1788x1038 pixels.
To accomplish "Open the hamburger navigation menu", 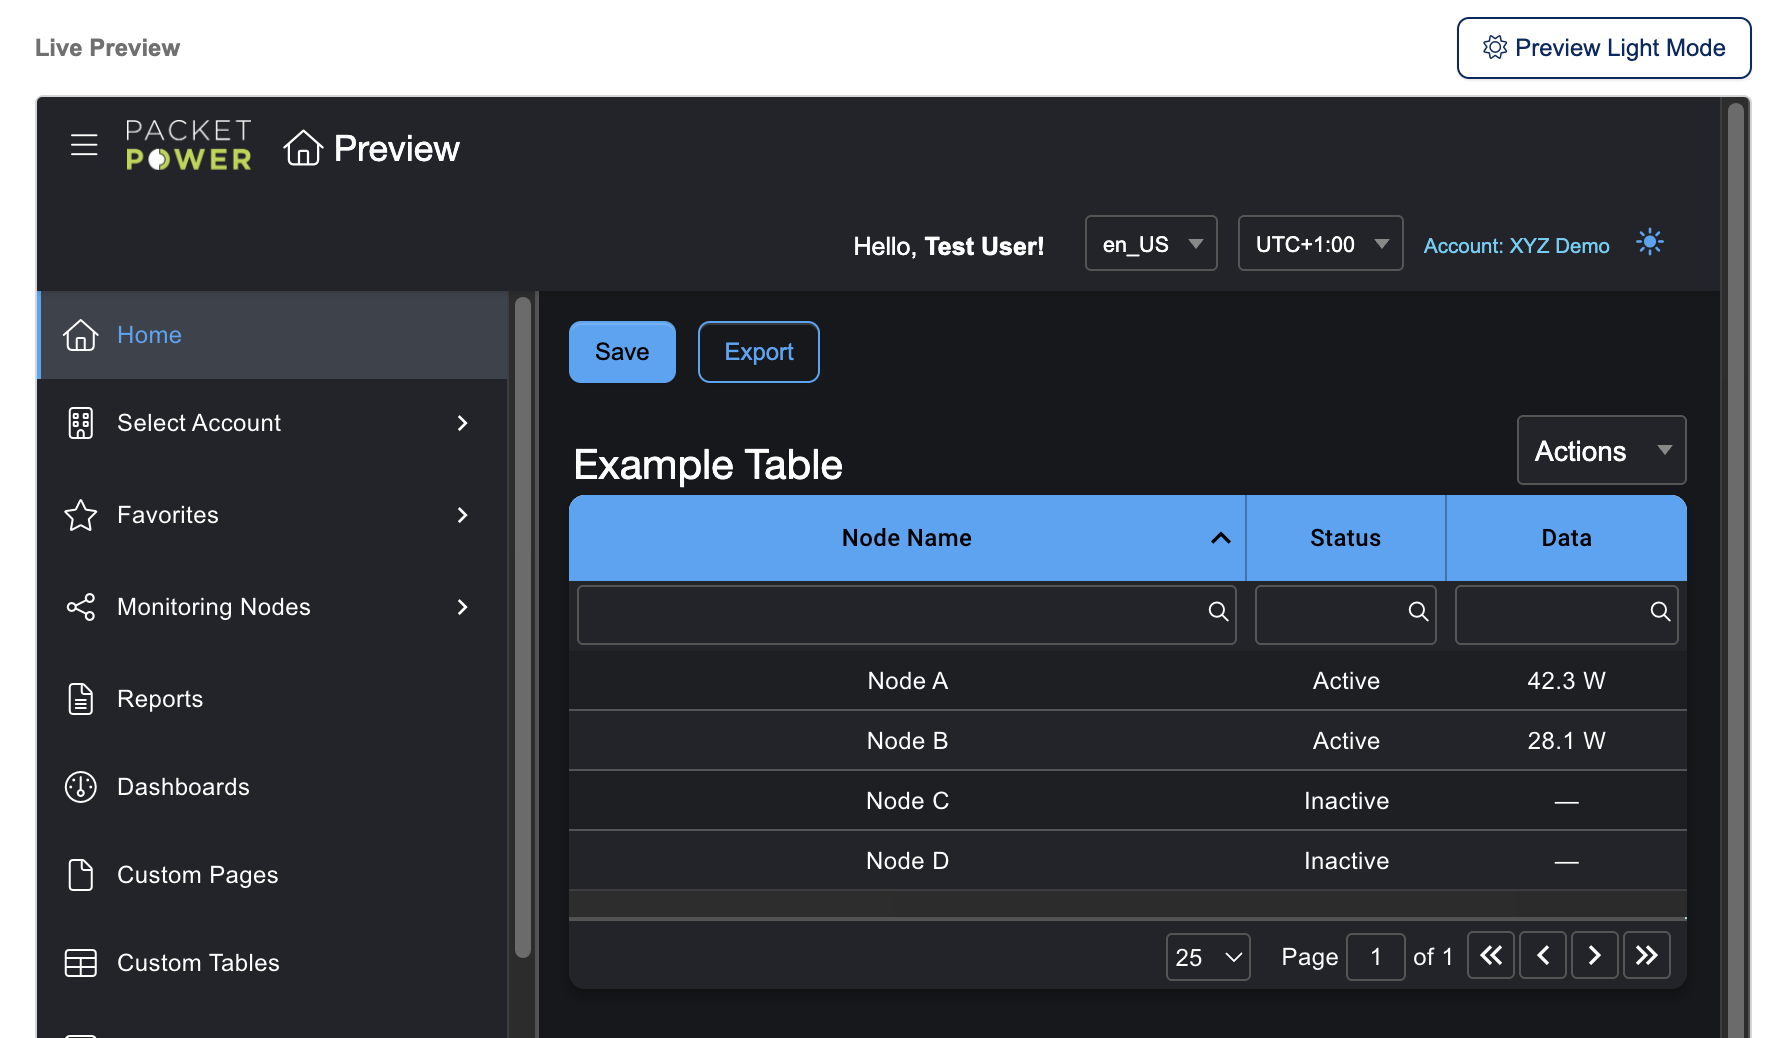I will (84, 145).
